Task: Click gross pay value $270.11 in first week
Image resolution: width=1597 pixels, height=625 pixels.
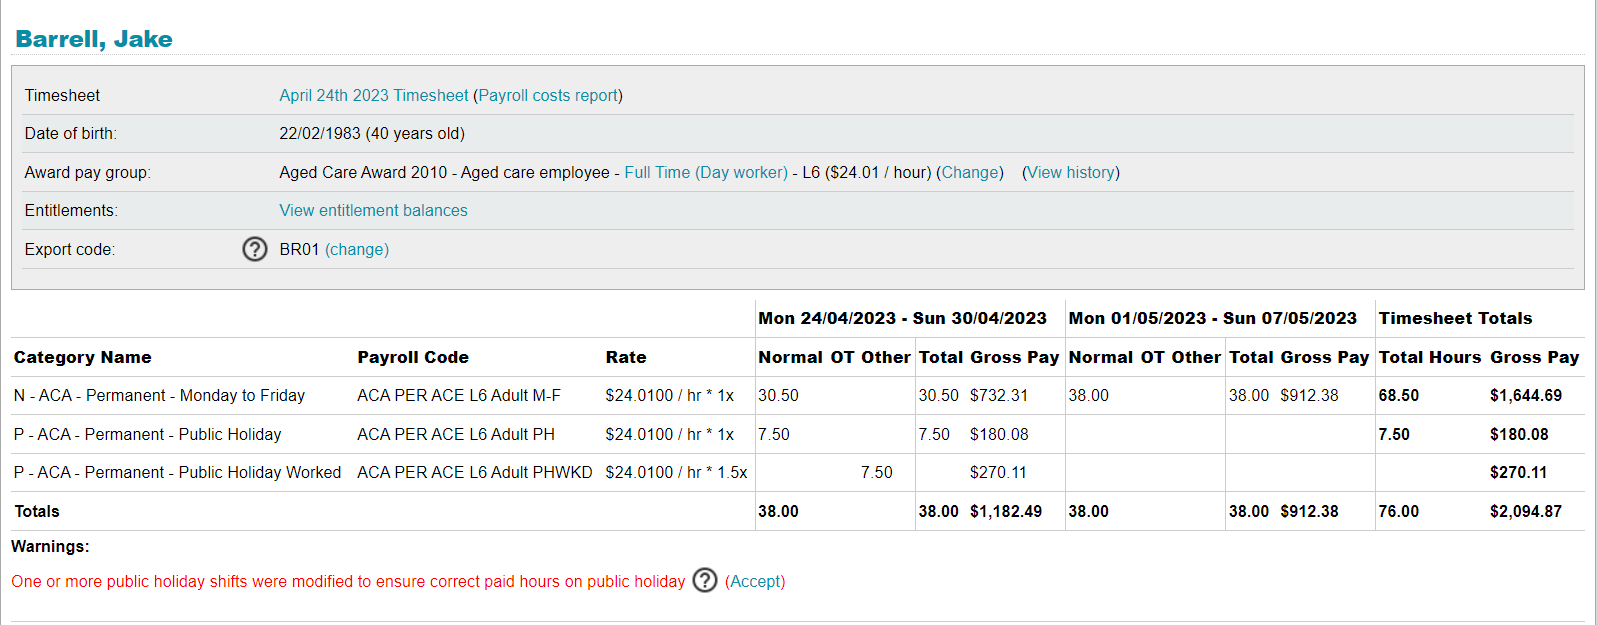Action: 998,472
